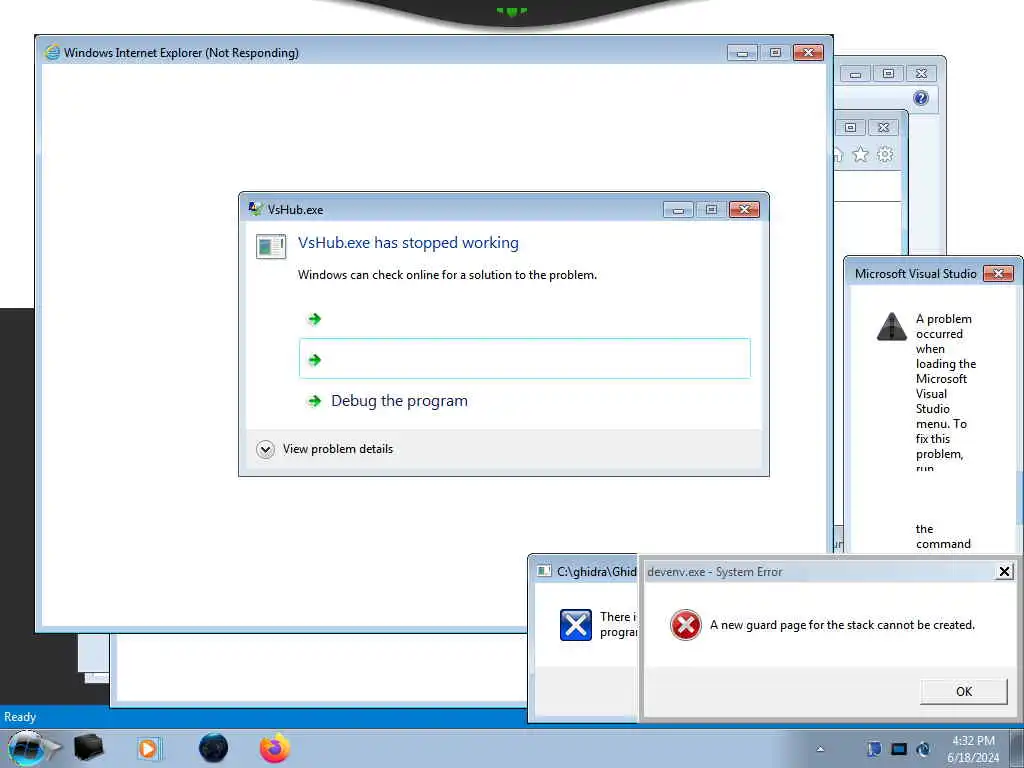Click the Visual Studio icon in VsHub.exe title bar
The width and height of the screenshot is (1024, 768).
click(x=255, y=209)
